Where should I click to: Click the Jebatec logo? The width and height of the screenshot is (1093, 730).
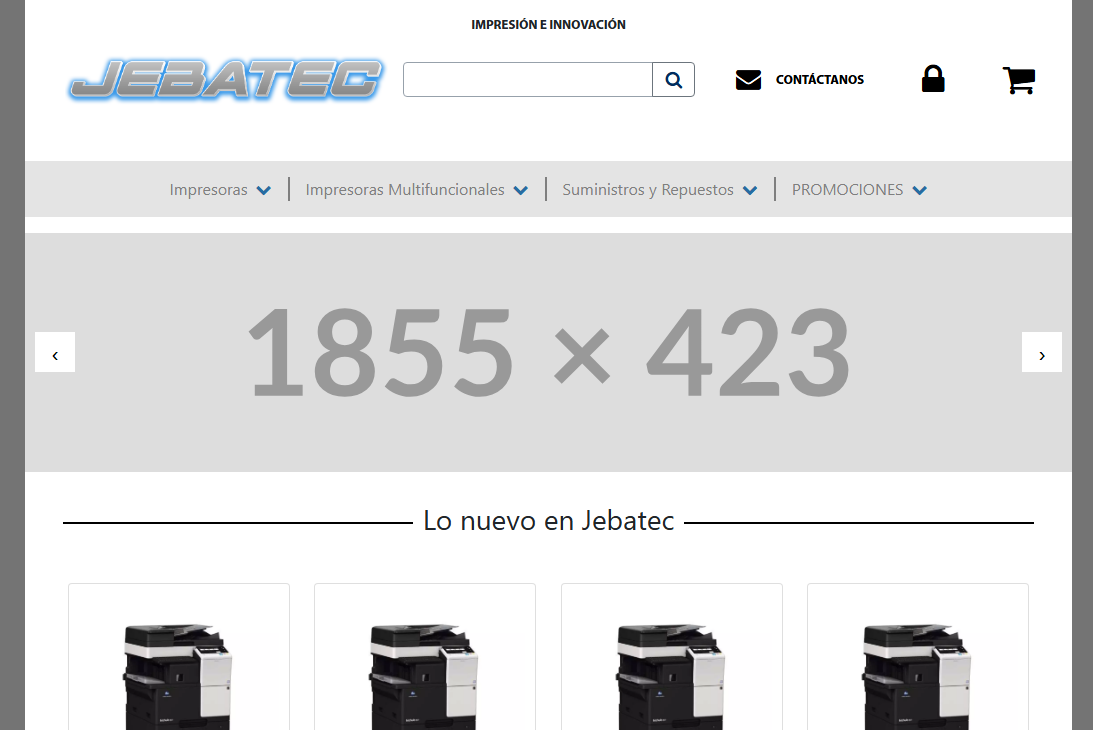[x=226, y=80]
